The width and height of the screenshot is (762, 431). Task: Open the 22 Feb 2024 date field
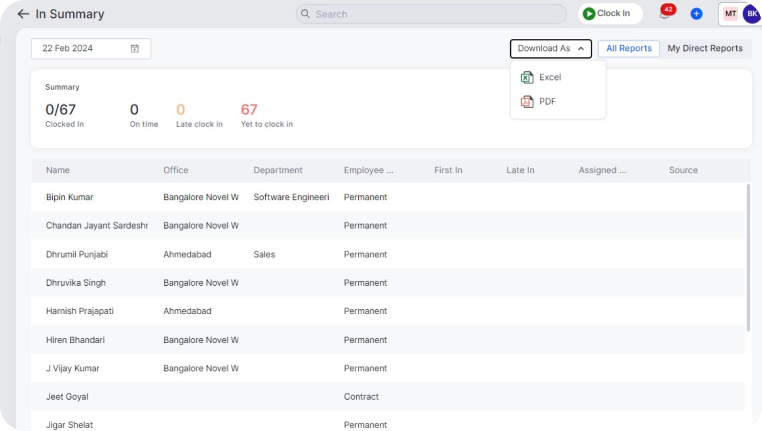(91, 49)
